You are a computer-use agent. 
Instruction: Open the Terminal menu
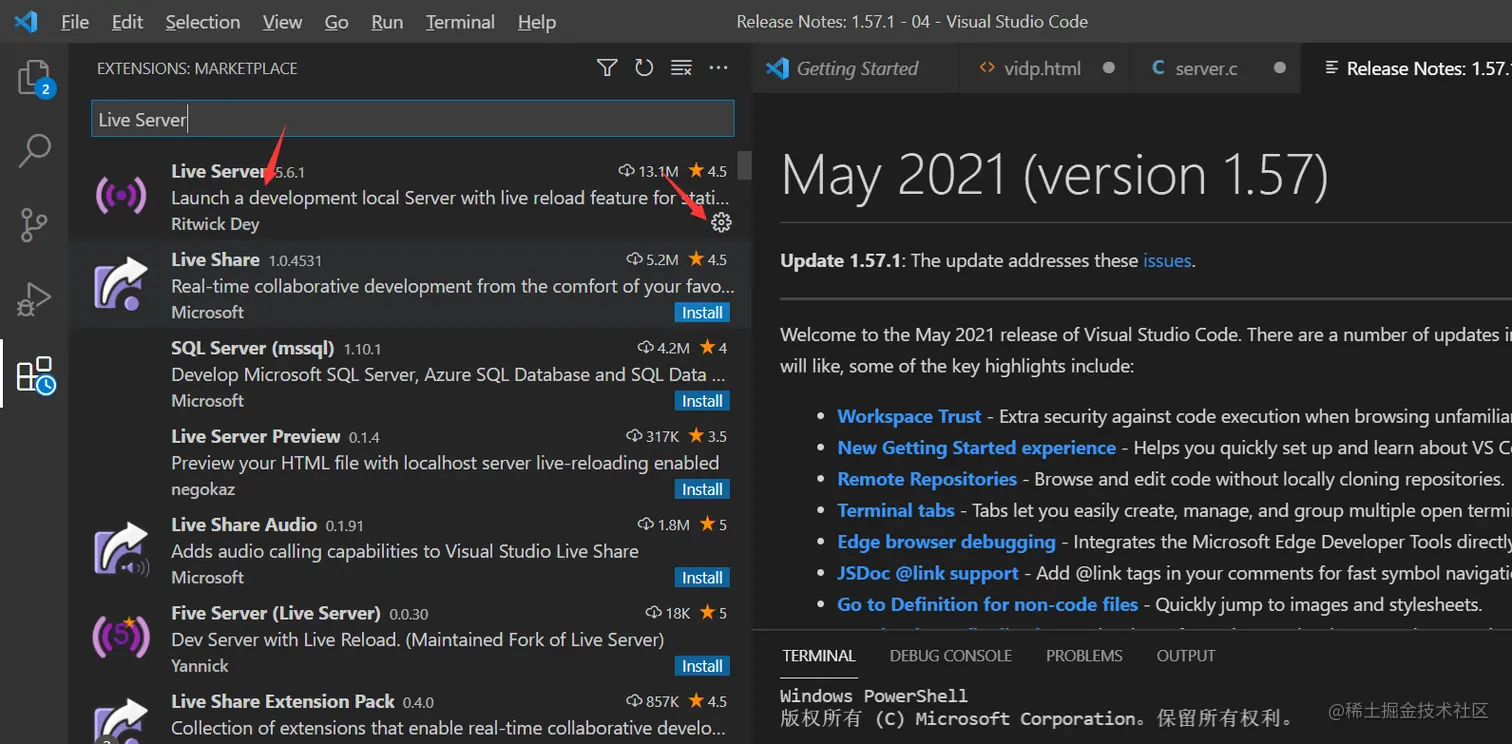[460, 21]
